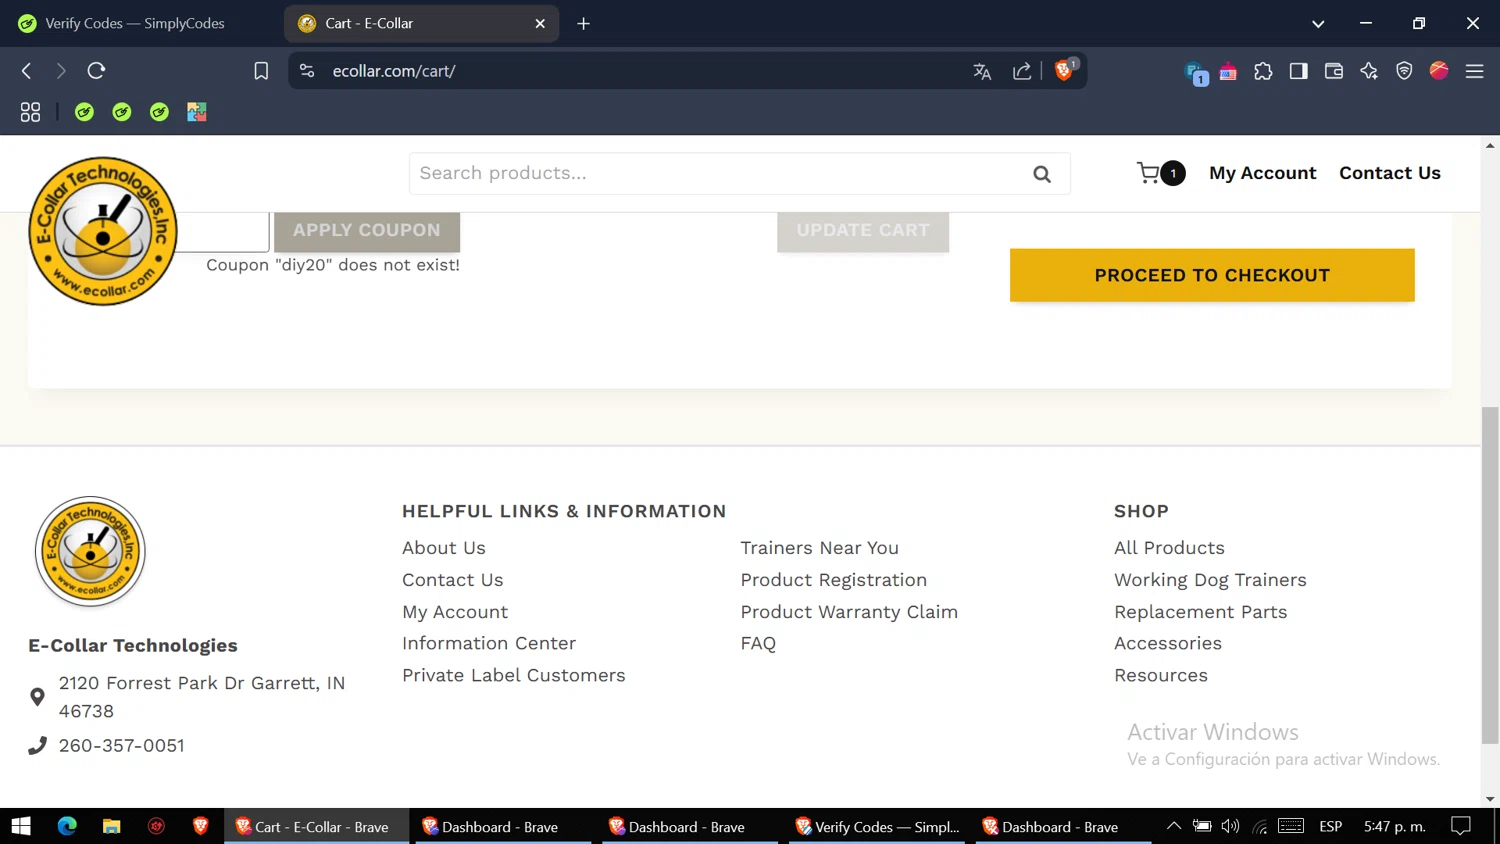Viewport: 1500px width, 844px height.
Task: Click the page vertical scrollbar thumb
Action: pos(1490,575)
